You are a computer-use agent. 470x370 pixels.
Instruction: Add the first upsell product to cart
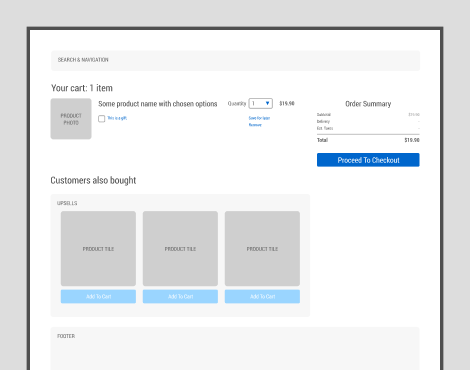[x=98, y=296]
